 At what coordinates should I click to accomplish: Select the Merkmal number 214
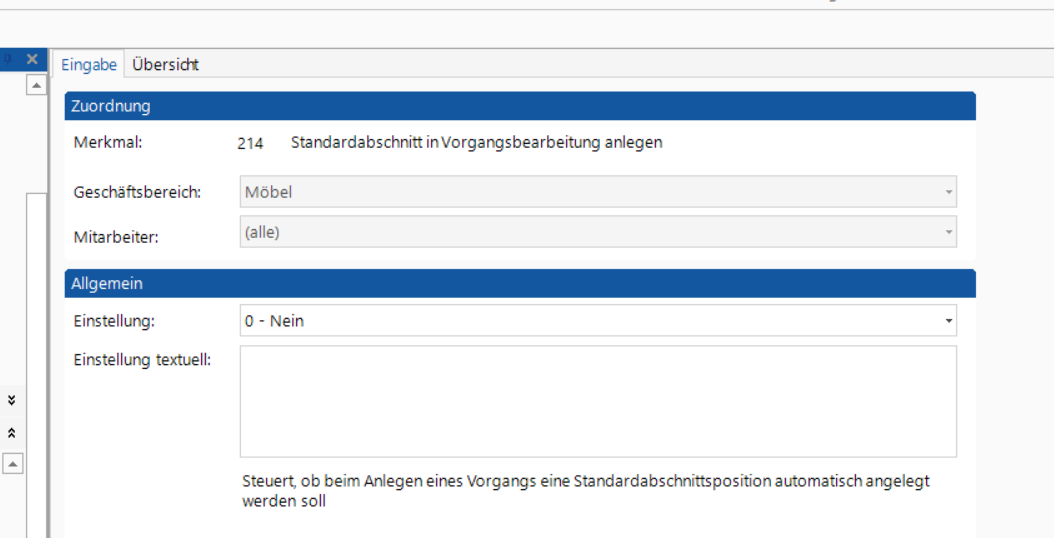click(x=250, y=143)
